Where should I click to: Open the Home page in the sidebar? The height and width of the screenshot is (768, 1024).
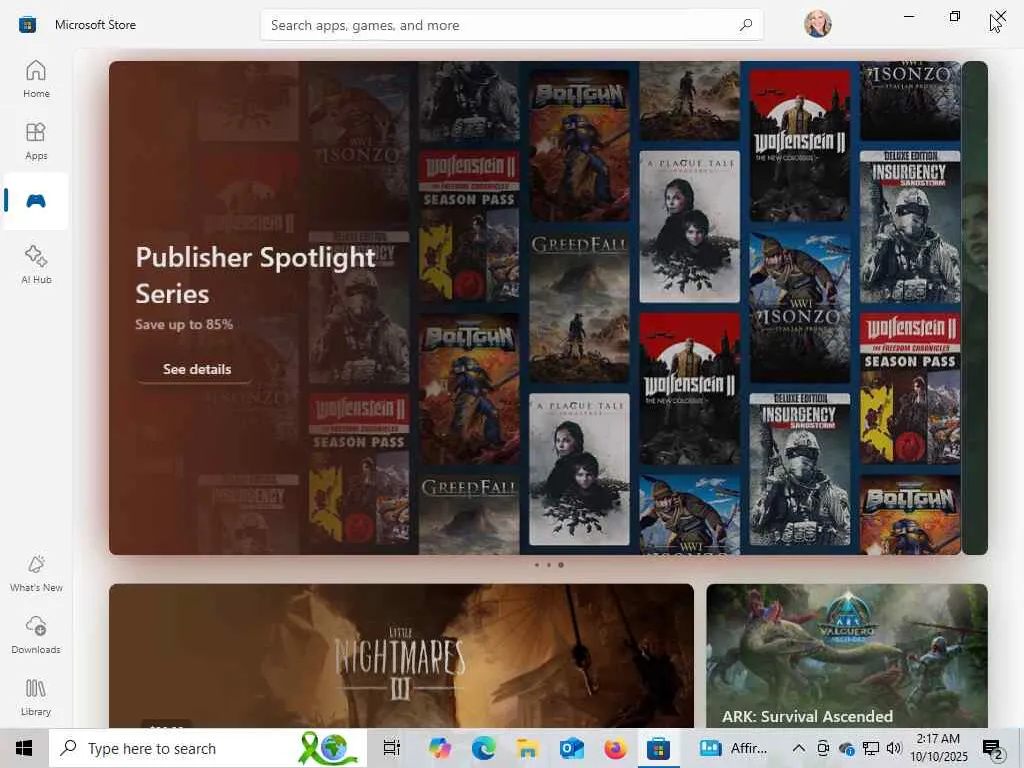point(36,79)
